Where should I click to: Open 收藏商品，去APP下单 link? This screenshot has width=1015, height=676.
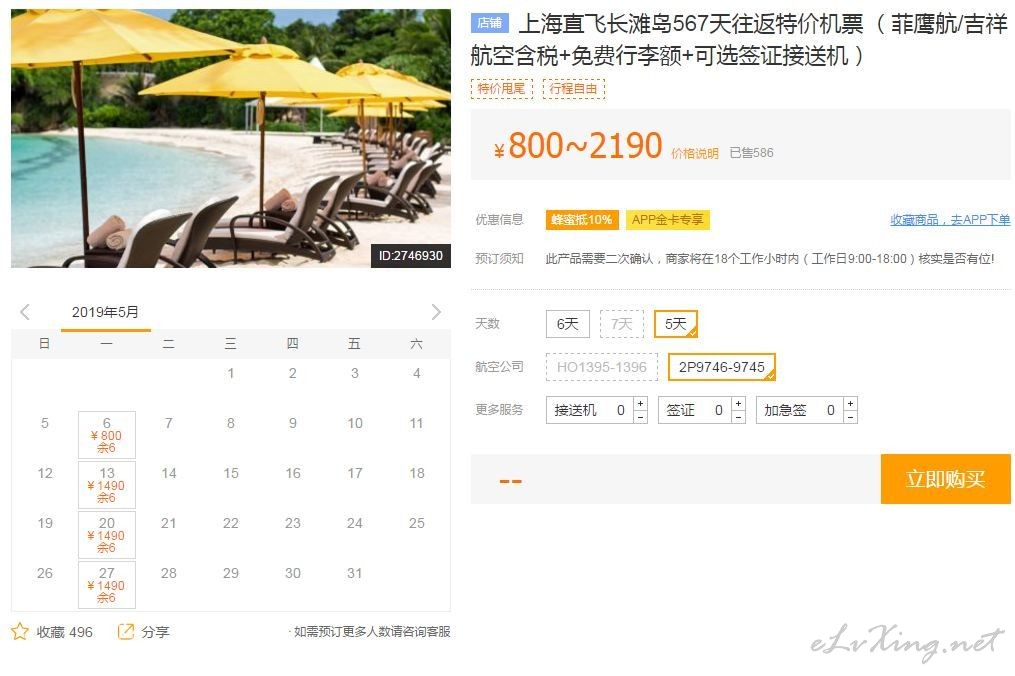[950, 220]
